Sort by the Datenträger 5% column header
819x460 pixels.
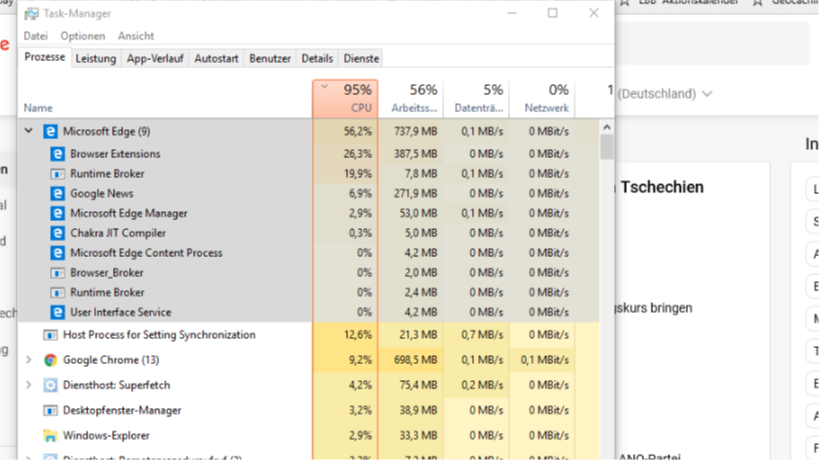coord(476,99)
